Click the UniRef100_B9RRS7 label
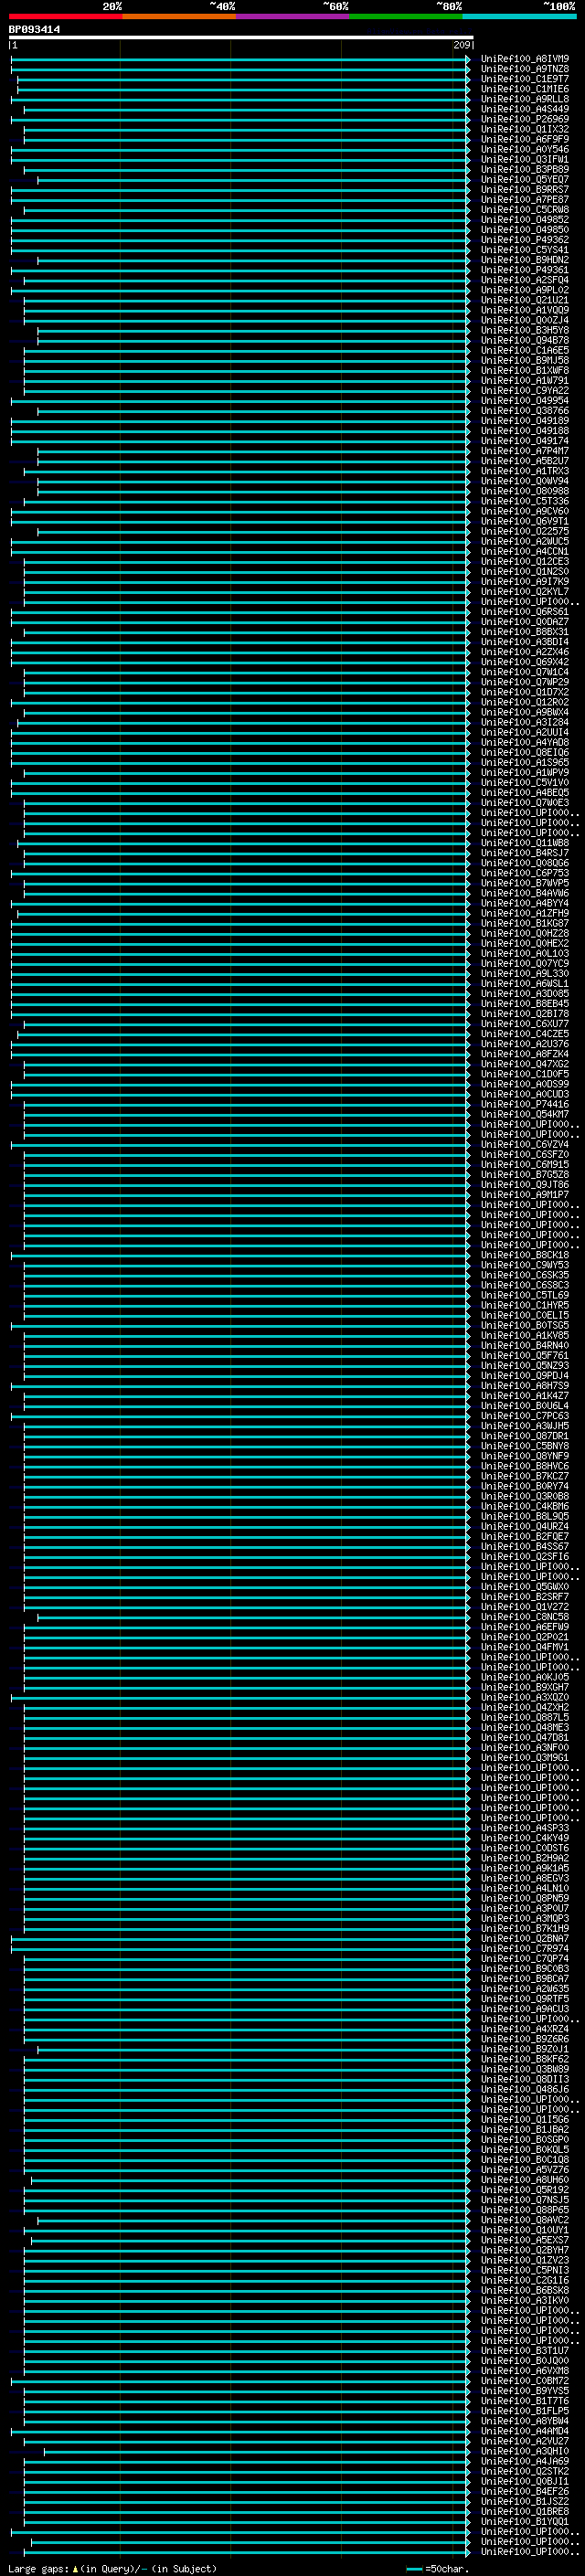The width and height of the screenshot is (585, 2576). (525, 189)
